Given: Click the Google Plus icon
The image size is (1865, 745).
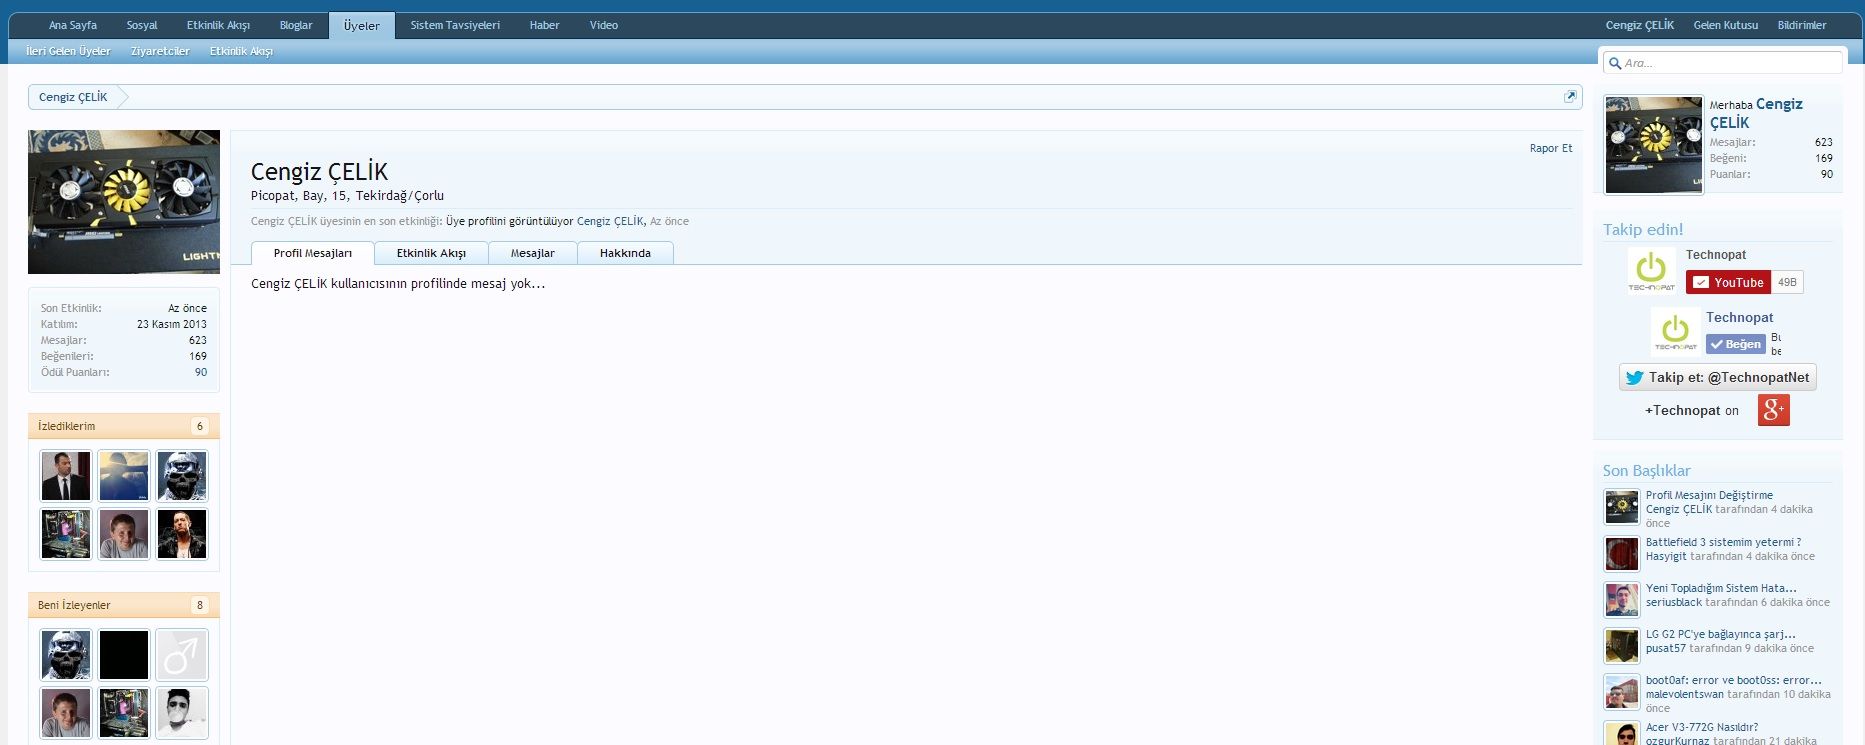Looking at the screenshot, I should [x=1774, y=410].
